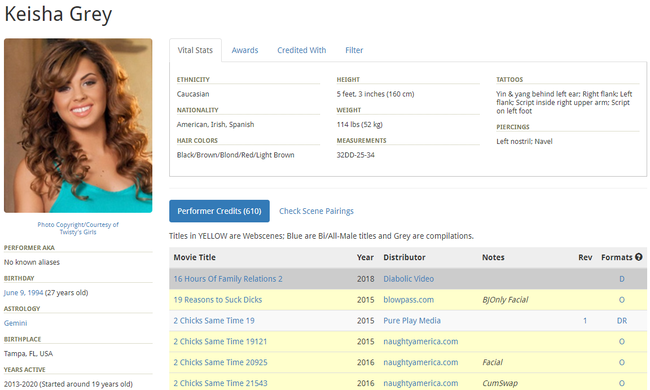The image size is (650, 390).
Task: Click the June 9, 1994 birthday link
Action: [24, 293]
